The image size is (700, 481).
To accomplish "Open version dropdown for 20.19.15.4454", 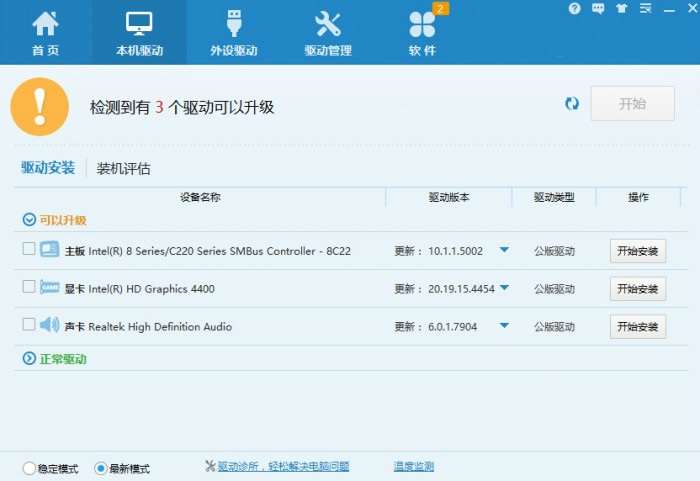I will tap(504, 288).
